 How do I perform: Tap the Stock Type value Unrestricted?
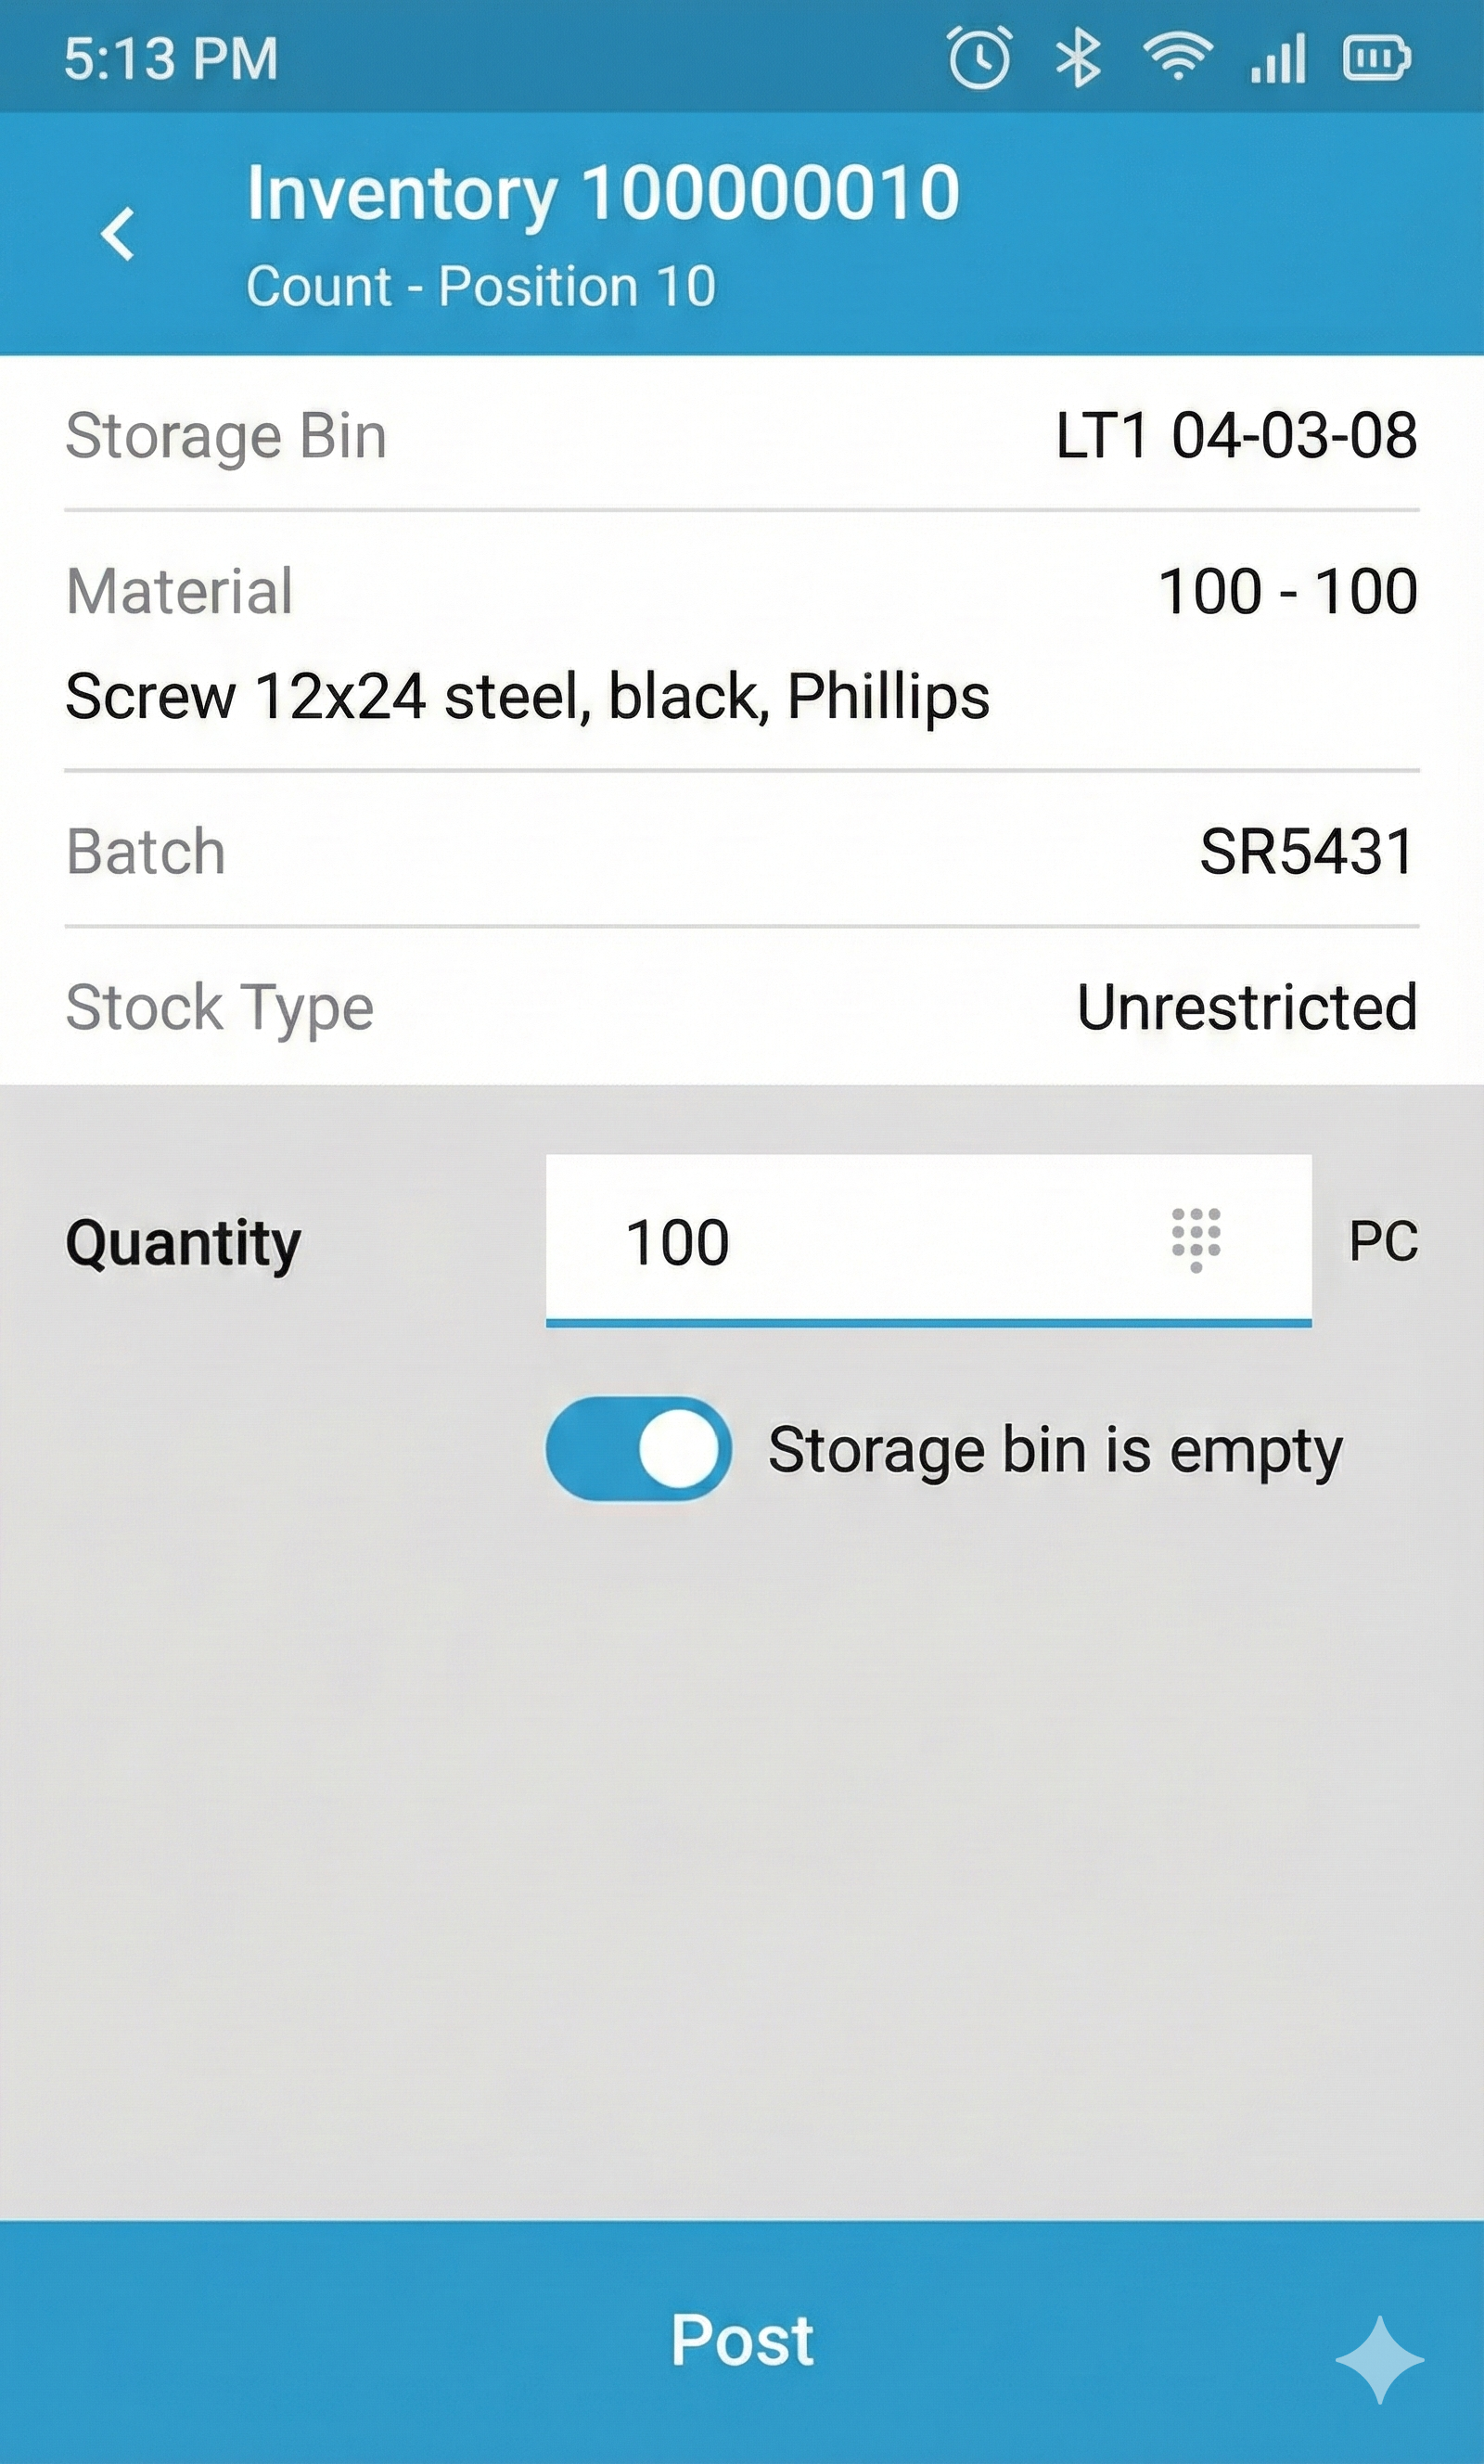pyautogui.click(x=1246, y=1007)
